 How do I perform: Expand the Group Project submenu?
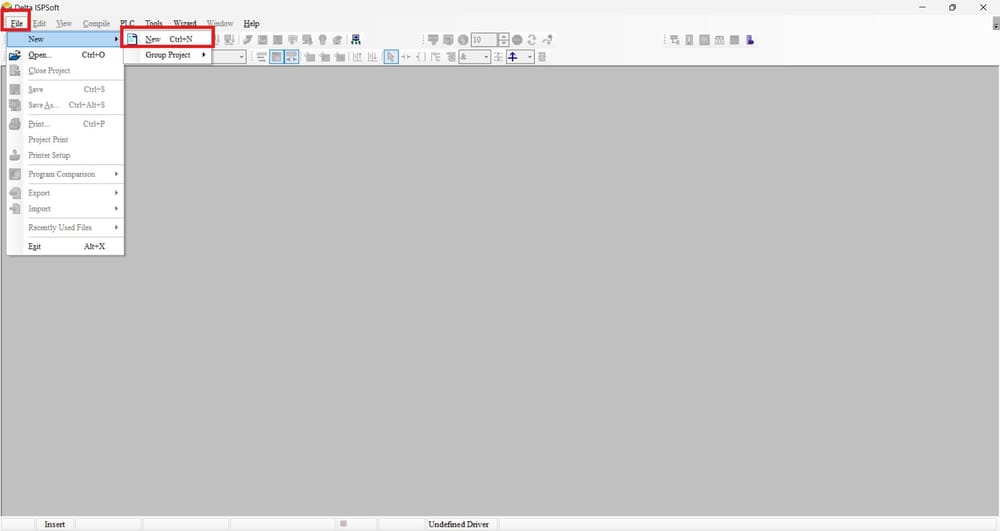tap(168, 55)
